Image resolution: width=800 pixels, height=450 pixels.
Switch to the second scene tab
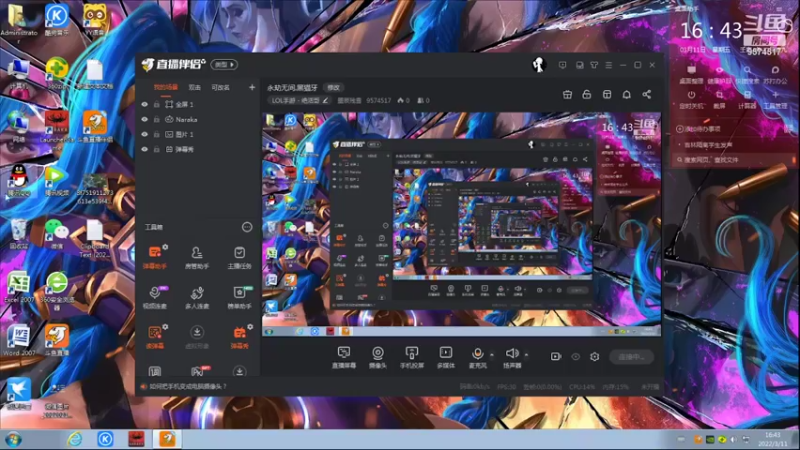point(194,87)
